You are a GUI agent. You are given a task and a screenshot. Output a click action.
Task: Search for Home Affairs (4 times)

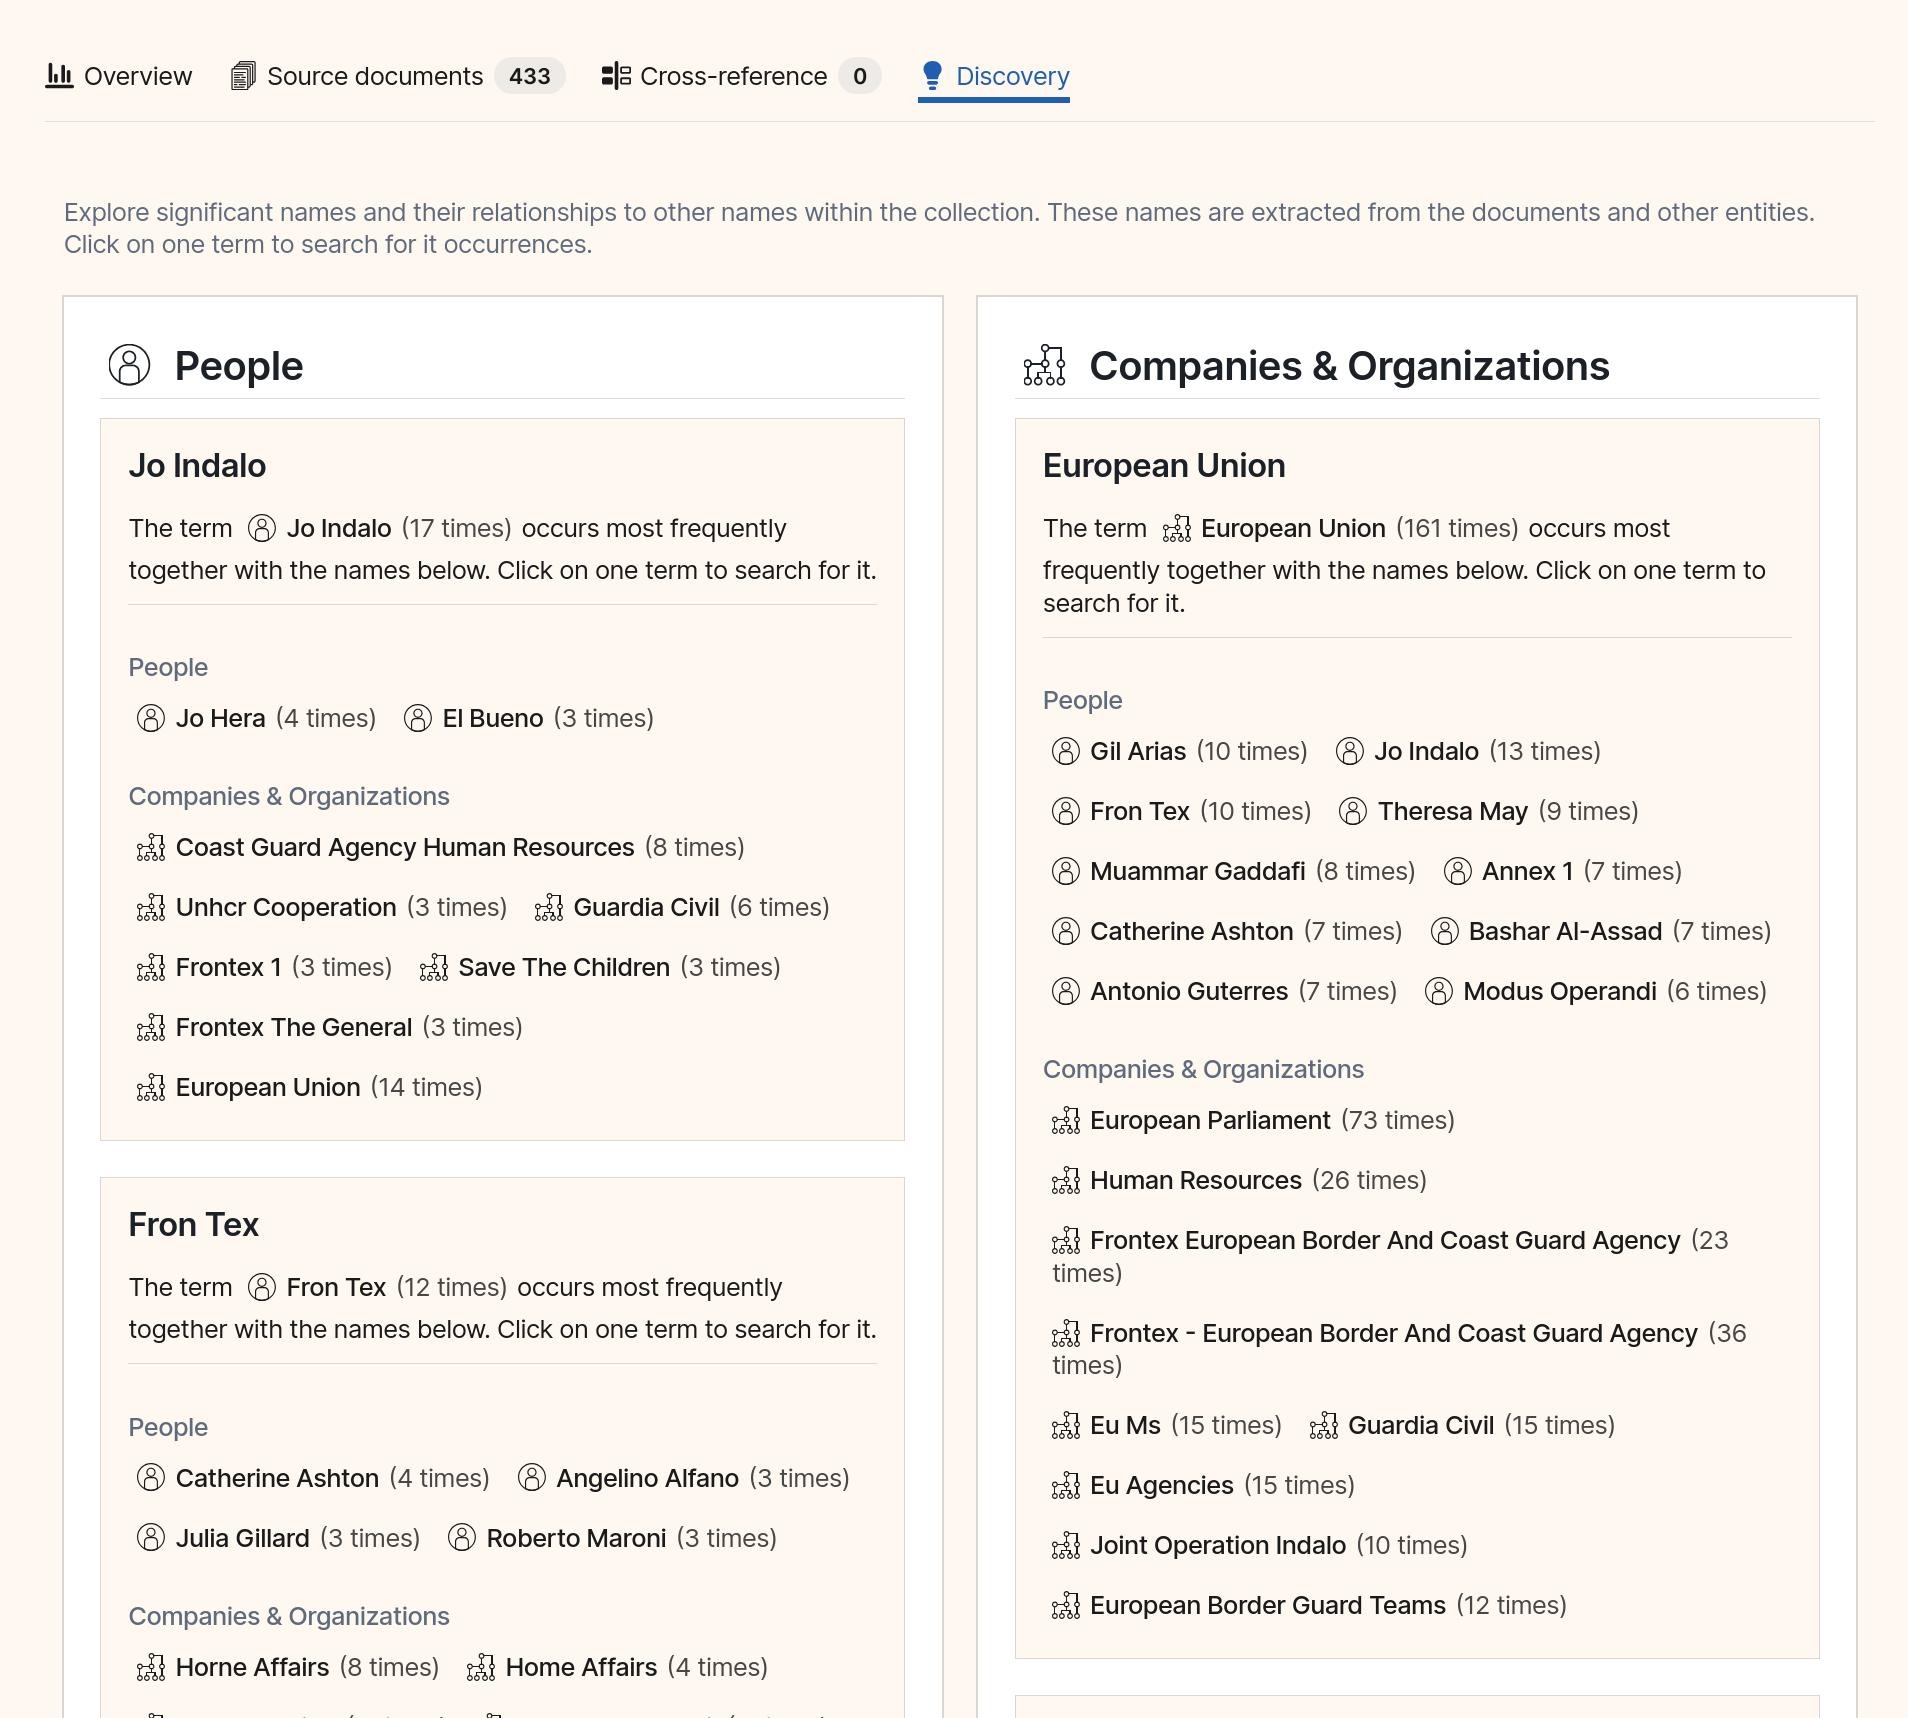tap(617, 1667)
